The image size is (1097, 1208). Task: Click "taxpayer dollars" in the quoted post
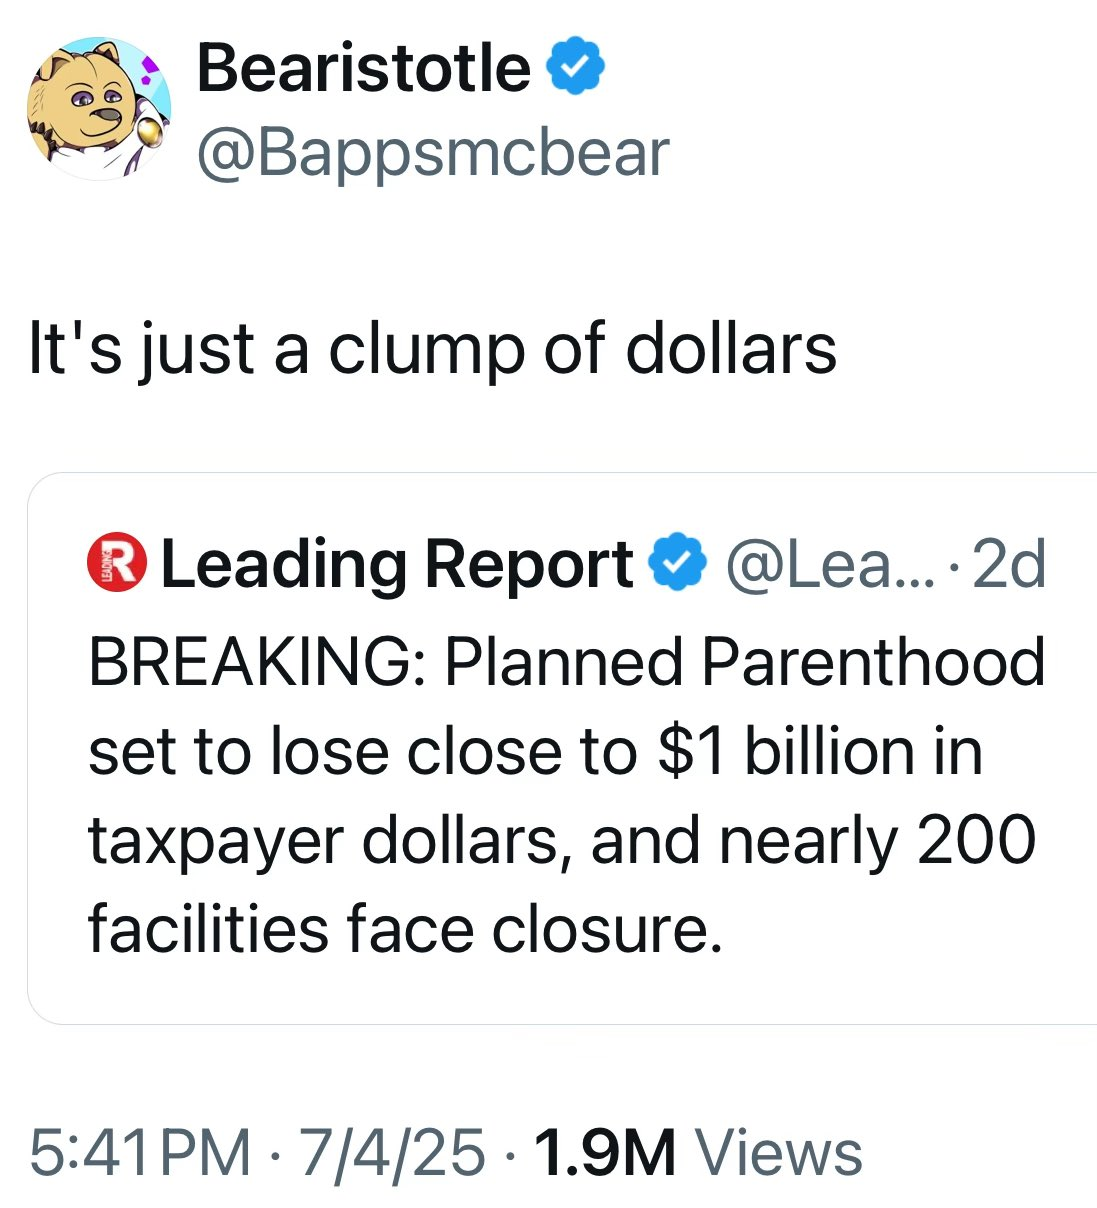322,841
